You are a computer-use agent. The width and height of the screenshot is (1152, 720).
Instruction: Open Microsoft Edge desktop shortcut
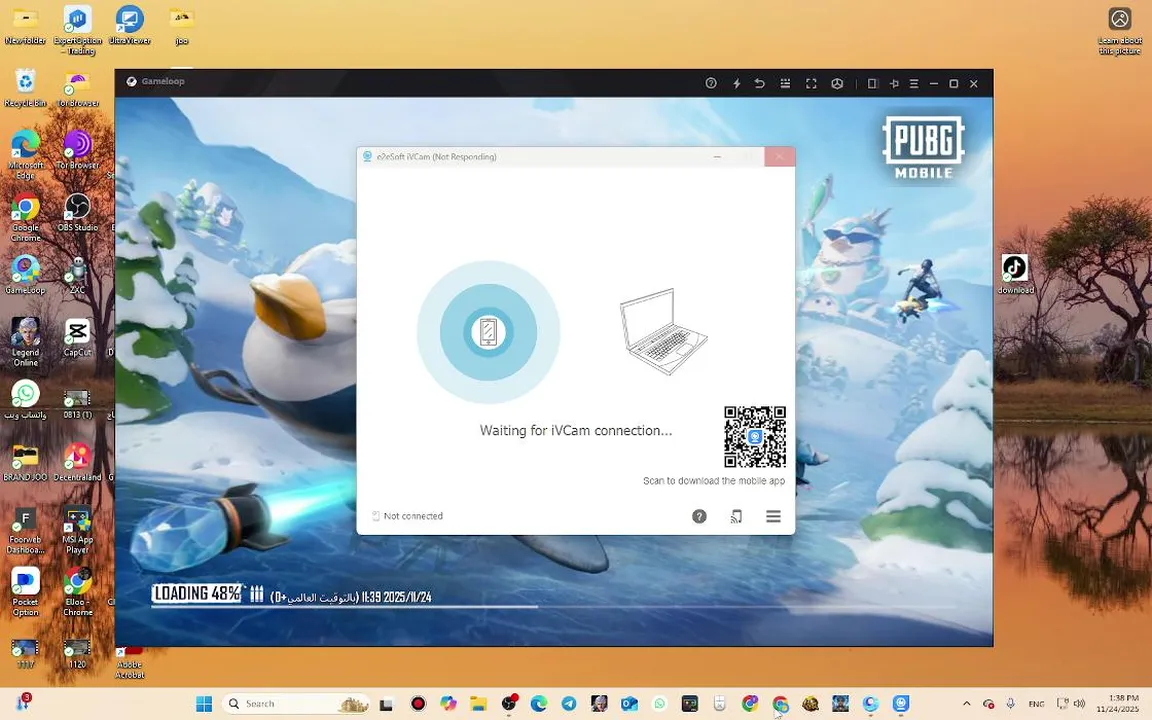coord(25,154)
